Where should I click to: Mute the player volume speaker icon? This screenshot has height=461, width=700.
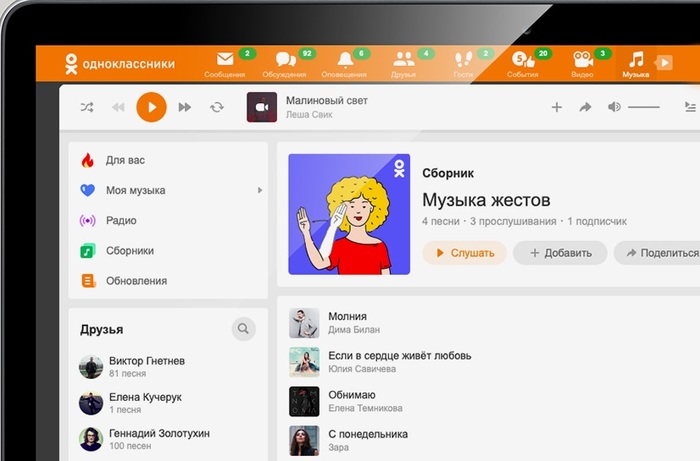[614, 107]
